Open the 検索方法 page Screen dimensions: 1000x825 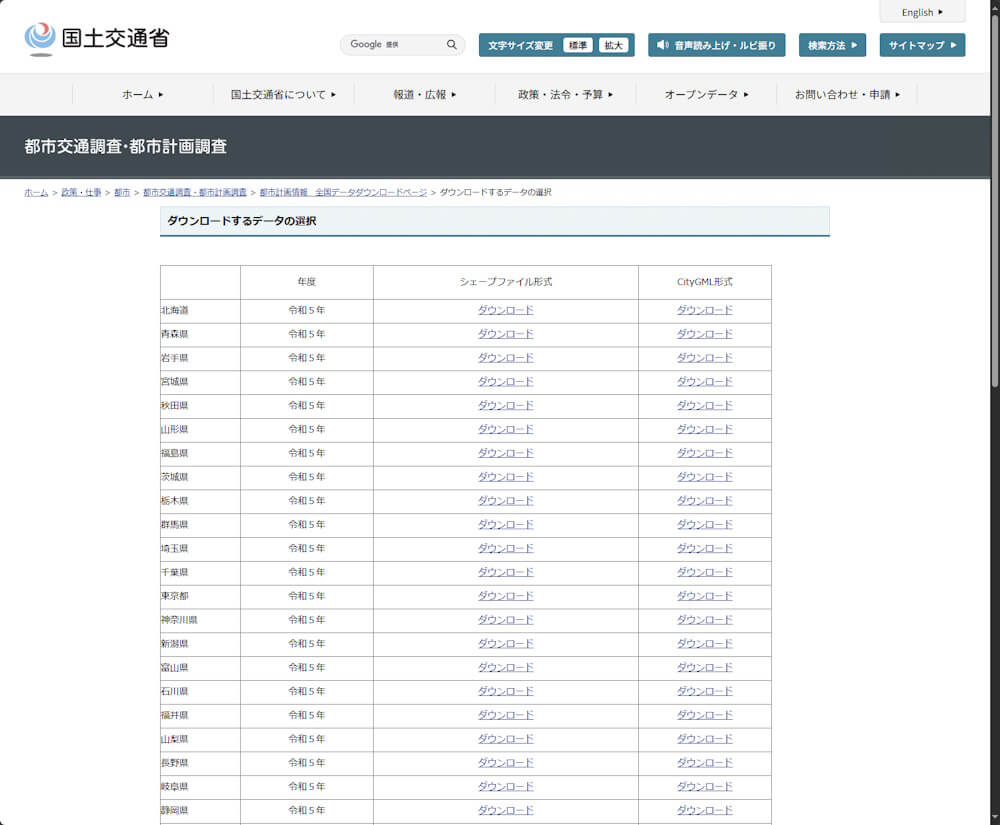[x=832, y=46]
